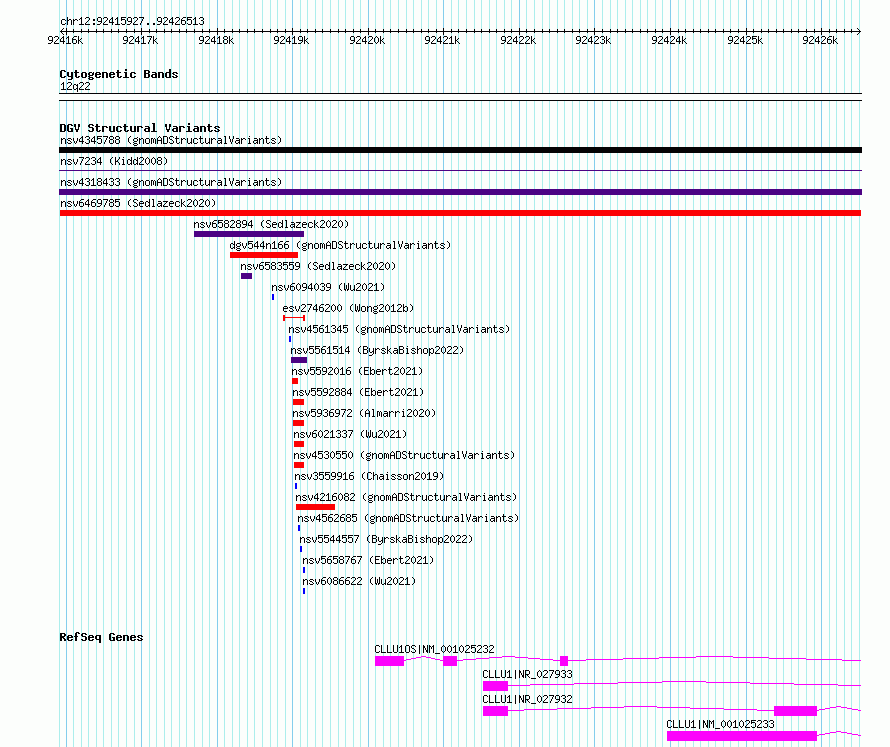The image size is (890, 747).
Task: Select the nsv7234 (Kidd2008) label
Action: (114, 161)
